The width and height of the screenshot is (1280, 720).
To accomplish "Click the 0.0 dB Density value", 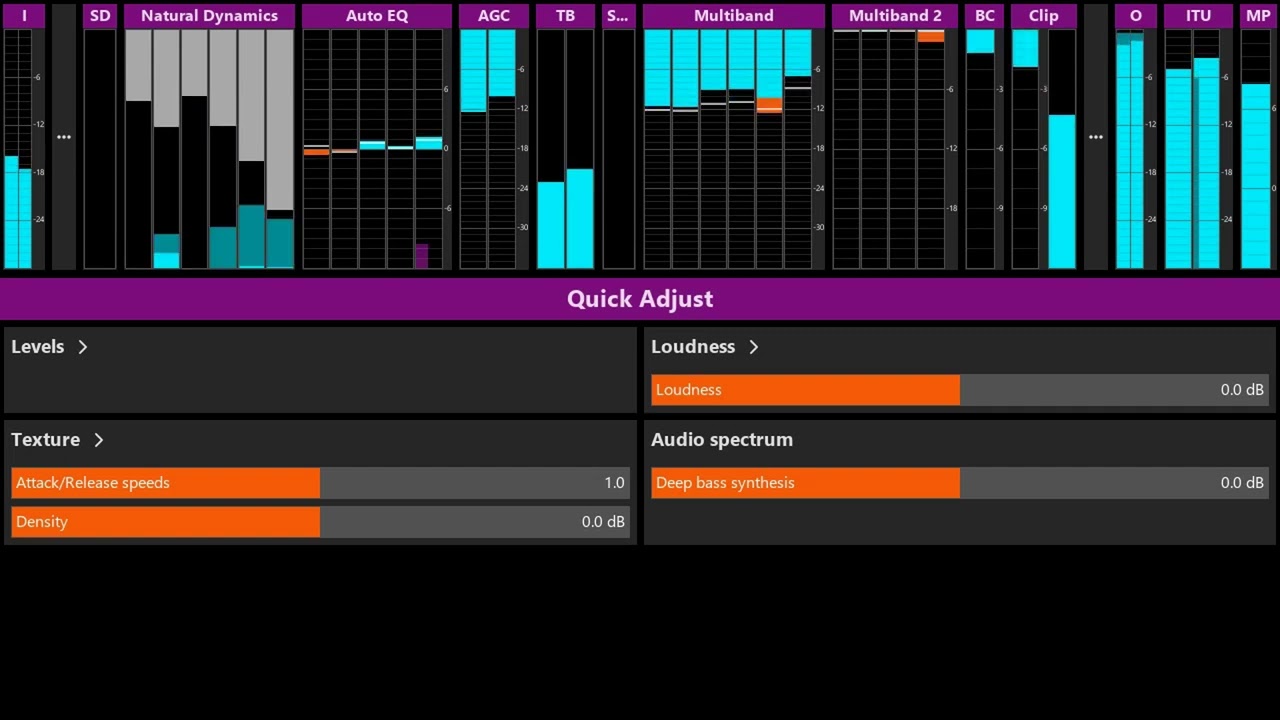I will point(603,522).
